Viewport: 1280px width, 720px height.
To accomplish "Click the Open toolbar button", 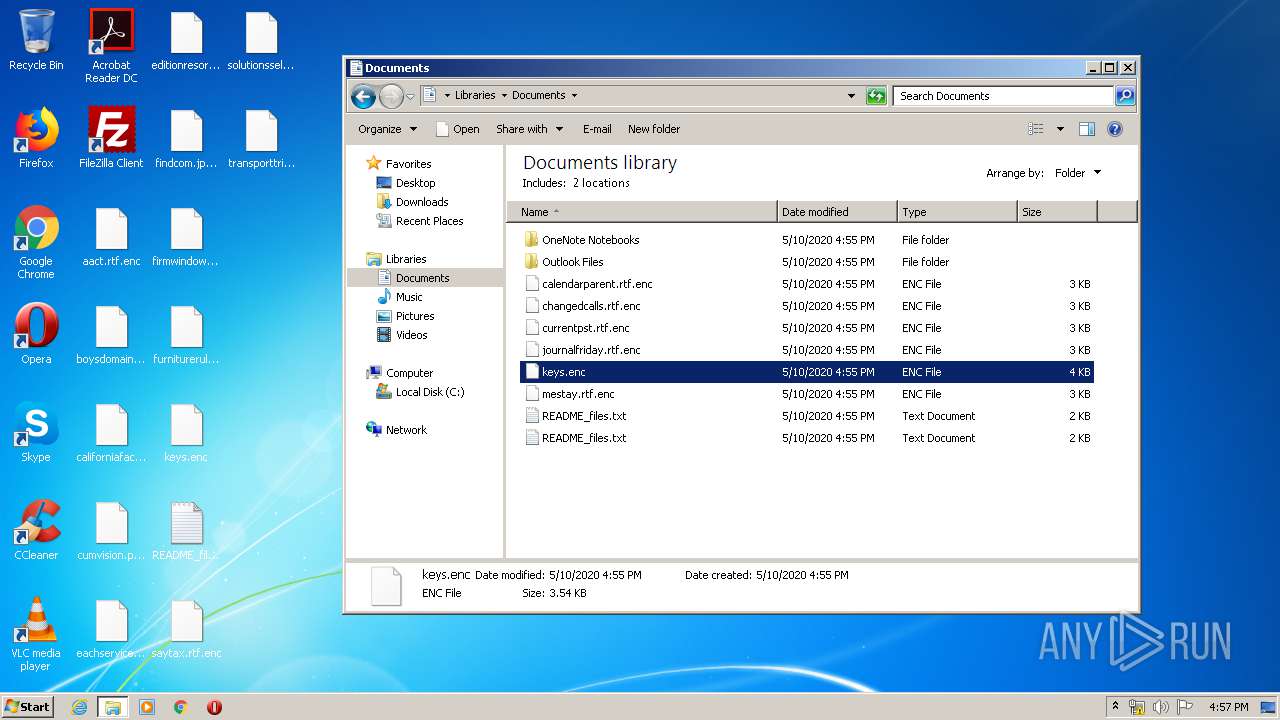I will [458, 129].
